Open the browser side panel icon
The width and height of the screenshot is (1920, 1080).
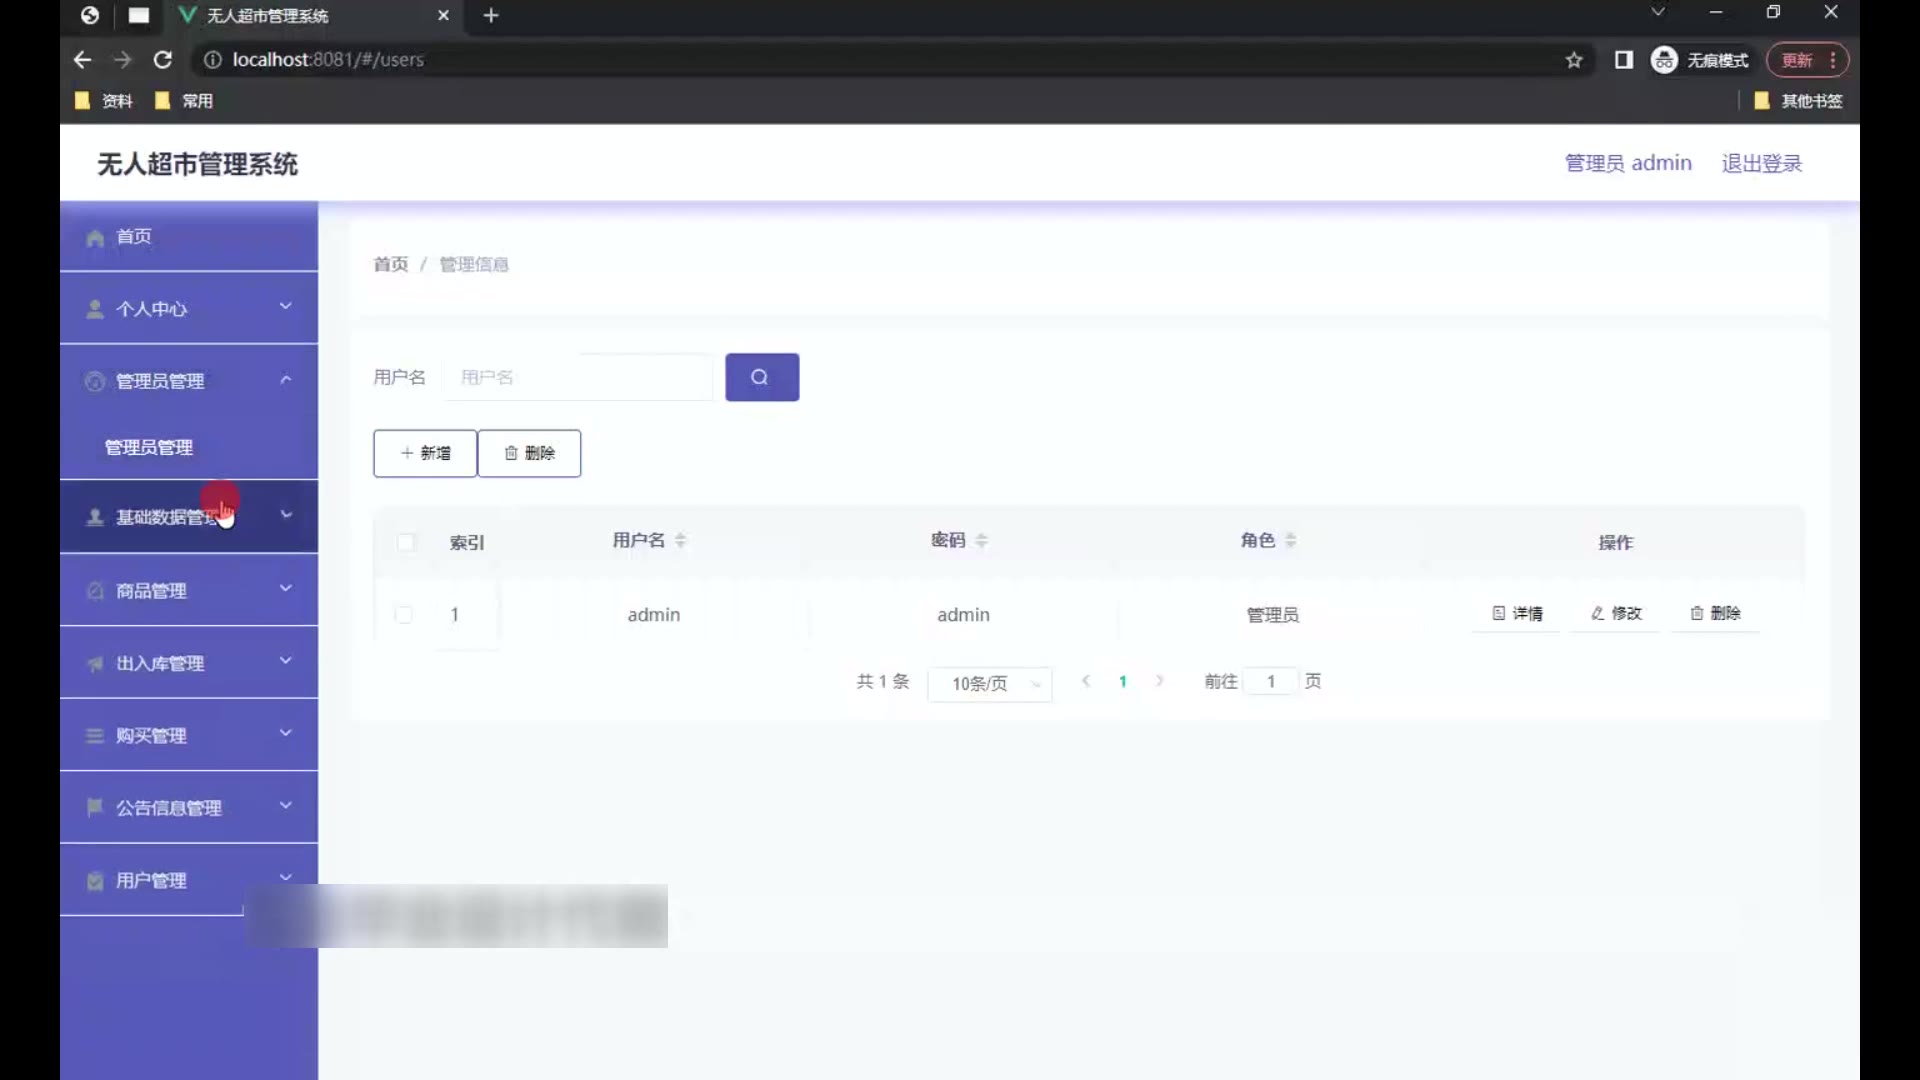[x=1623, y=60]
